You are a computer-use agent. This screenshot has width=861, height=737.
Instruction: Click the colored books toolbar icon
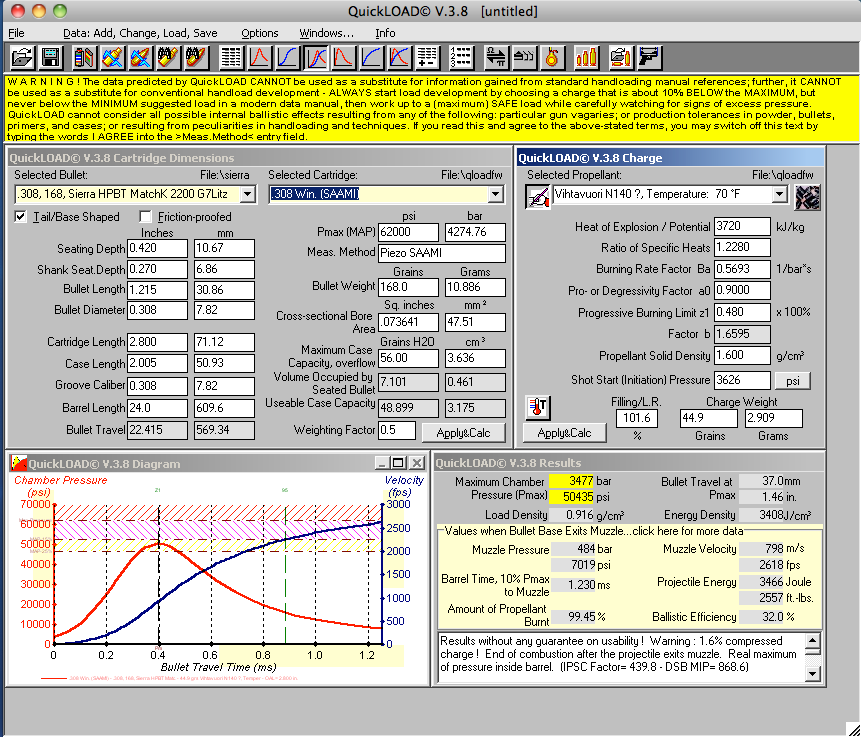pyautogui.click(x=84, y=57)
